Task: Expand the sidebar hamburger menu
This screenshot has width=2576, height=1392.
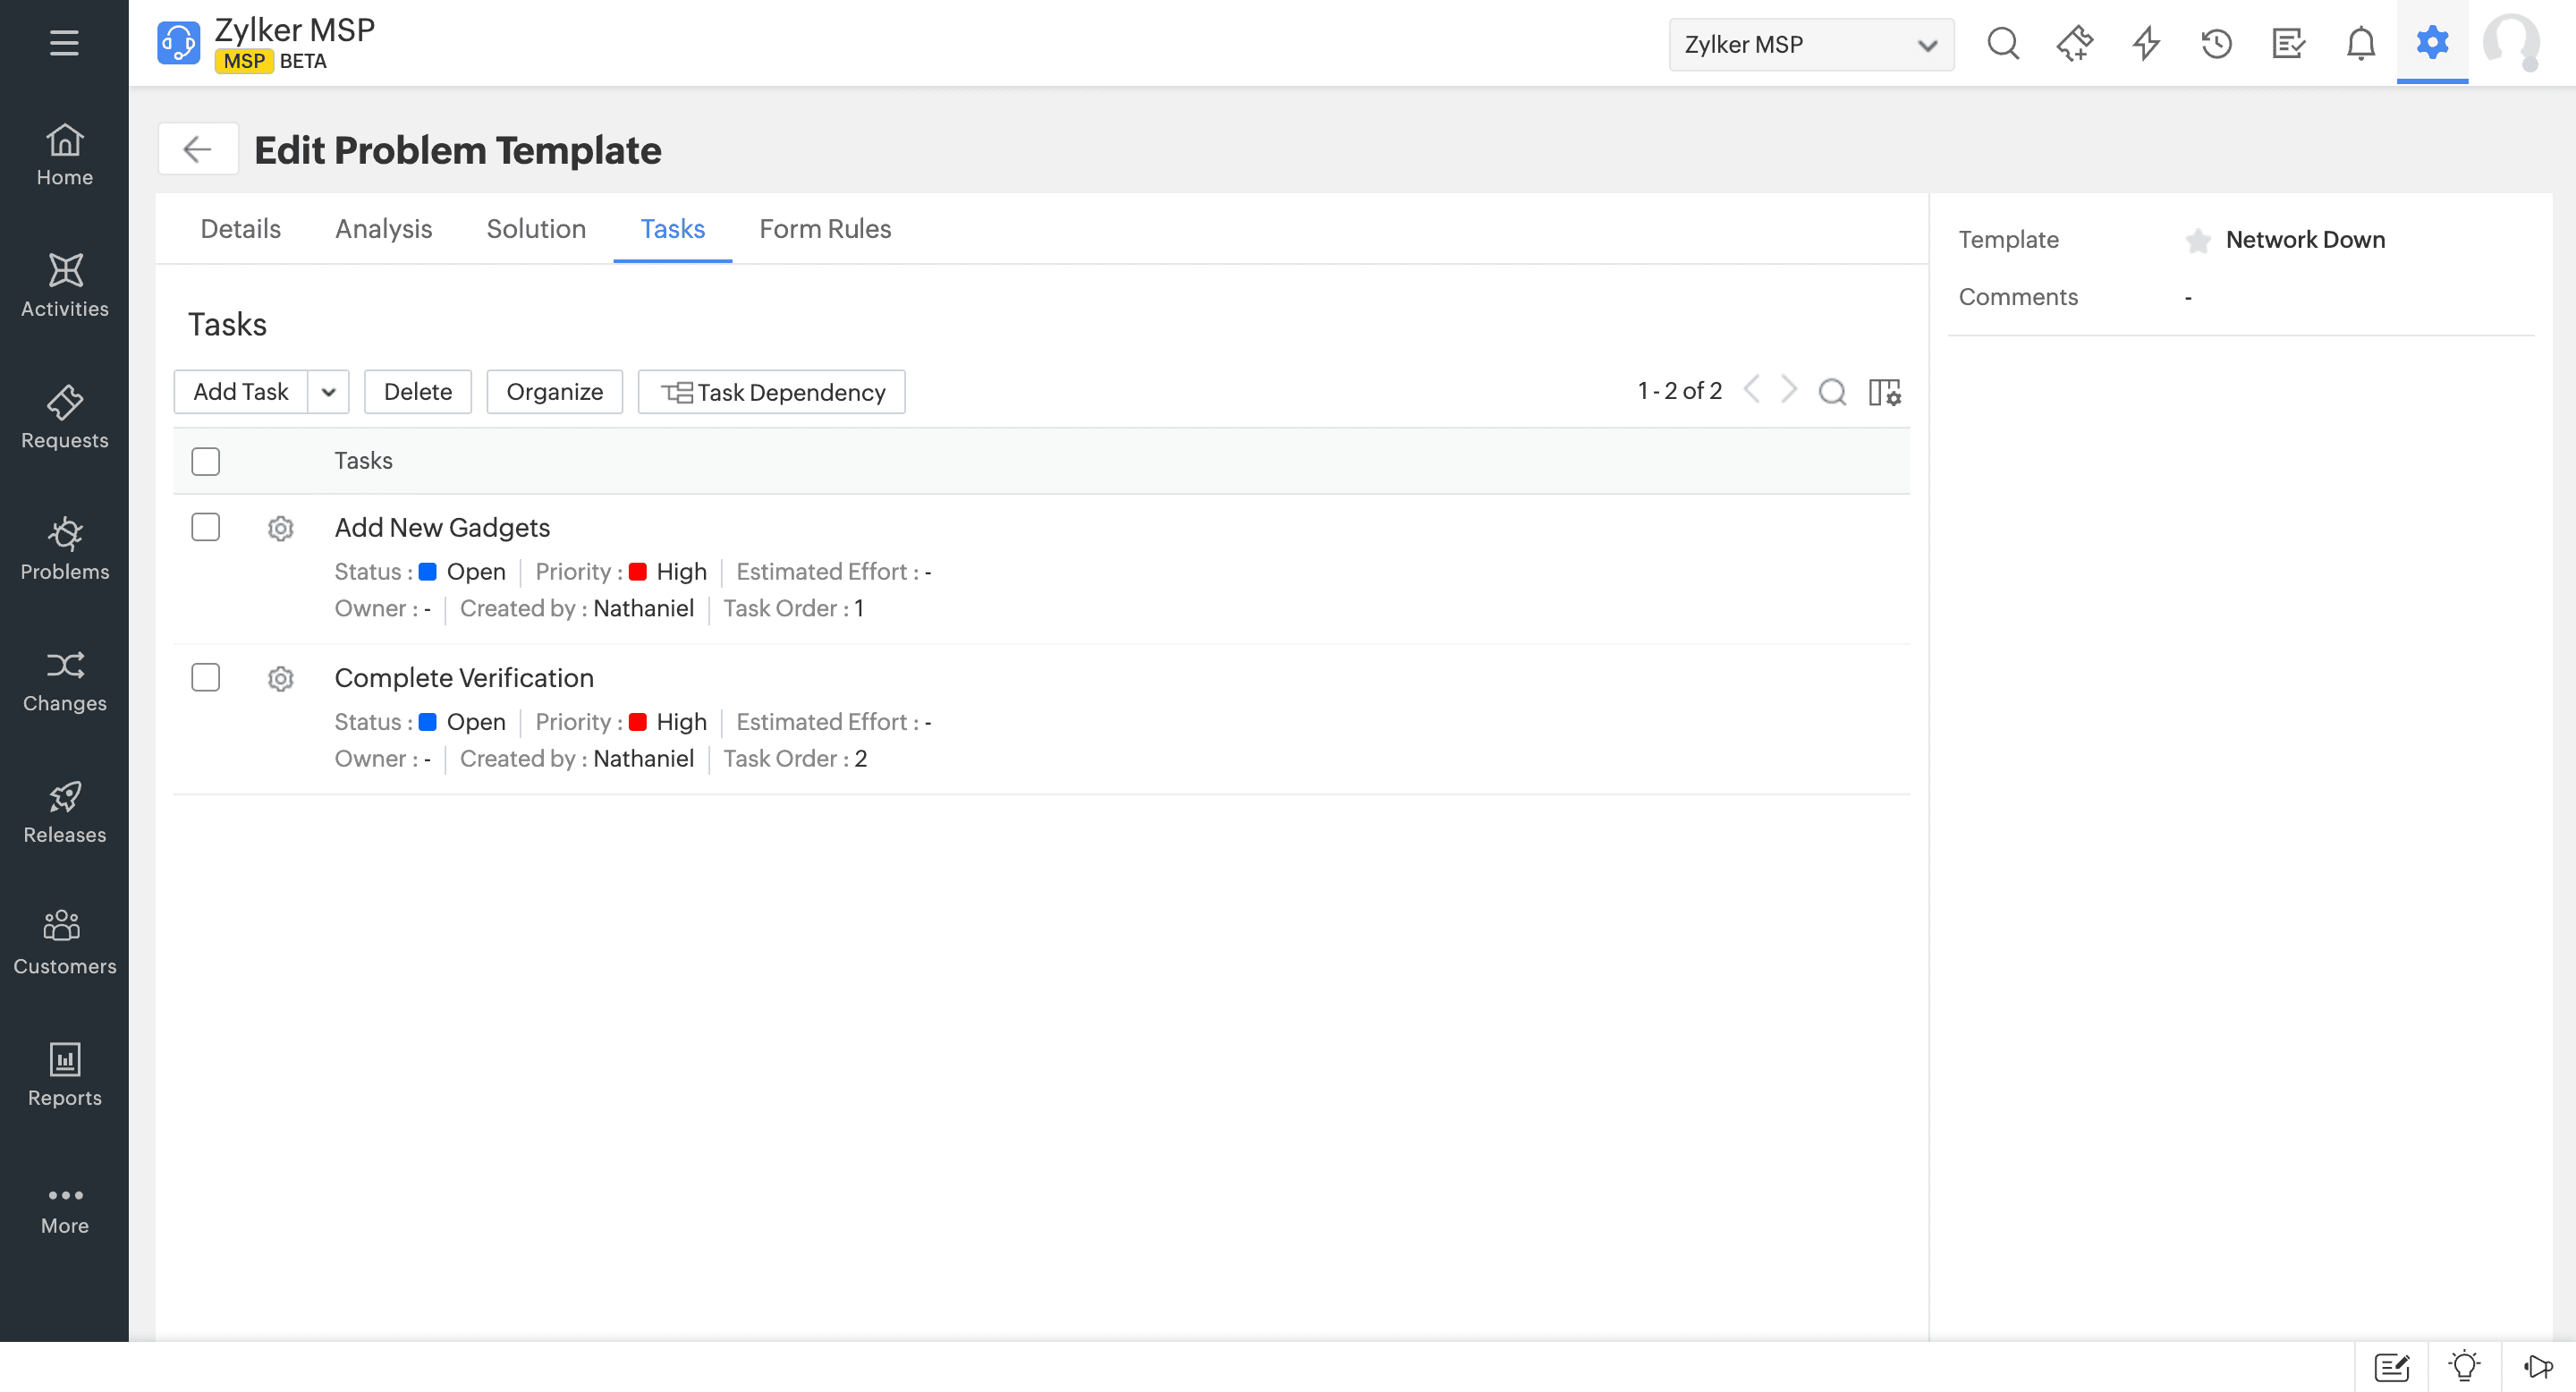Action: pyautogui.click(x=64, y=43)
